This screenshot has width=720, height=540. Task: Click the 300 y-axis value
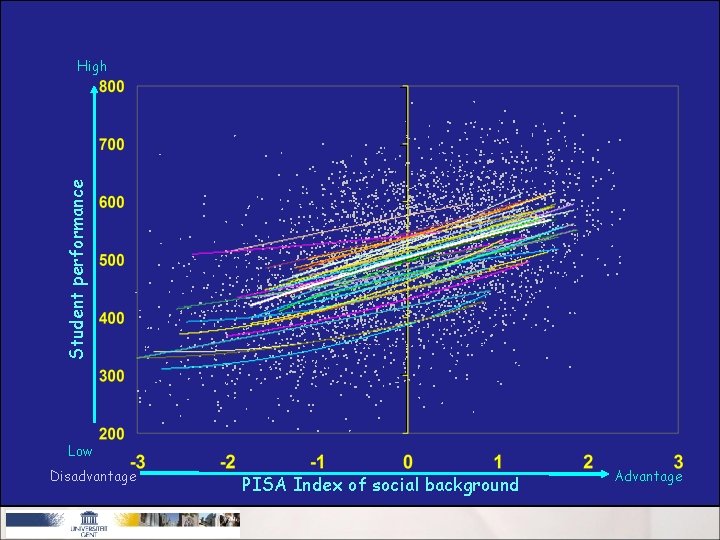(112, 376)
